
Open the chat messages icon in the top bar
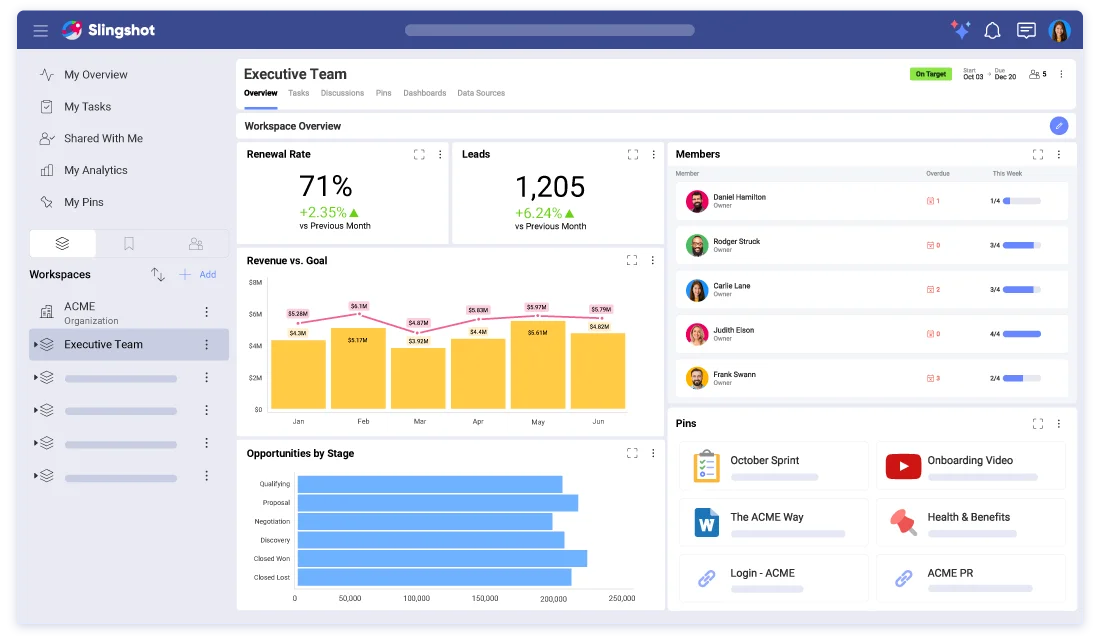(1026, 30)
